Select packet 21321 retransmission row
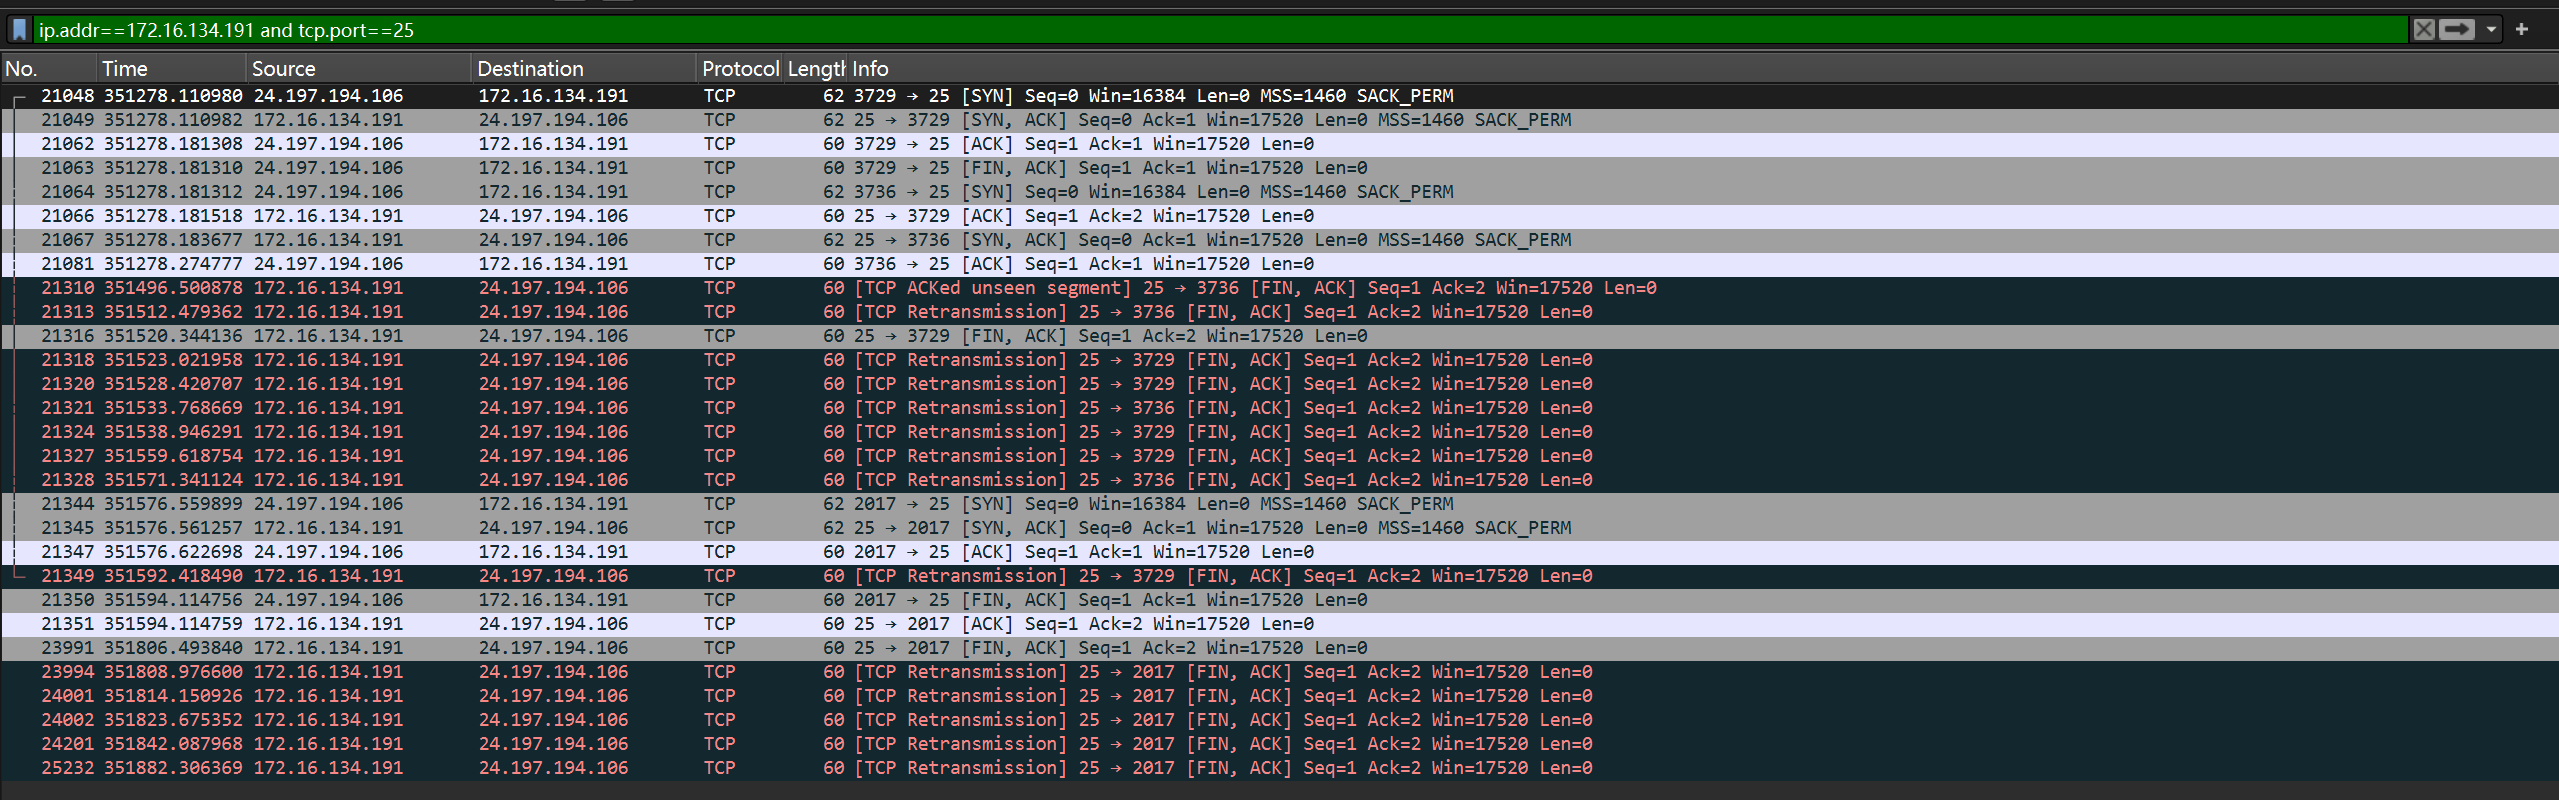This screenshot has width=2559, height=800. (x=1279, y=408)
